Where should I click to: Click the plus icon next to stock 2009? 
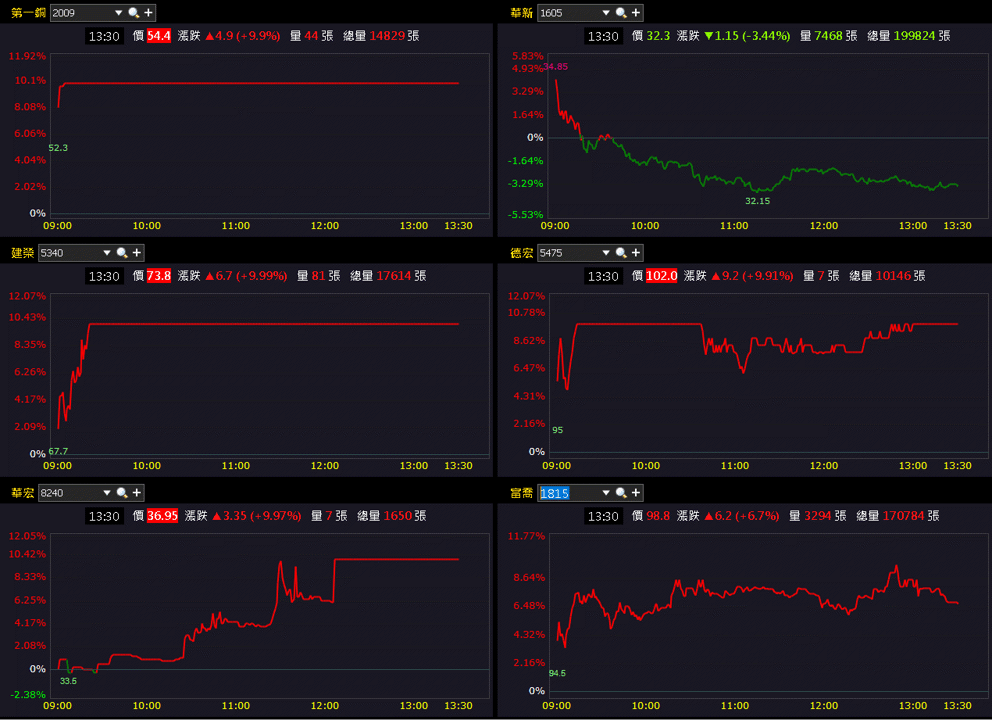coord(149,13)
